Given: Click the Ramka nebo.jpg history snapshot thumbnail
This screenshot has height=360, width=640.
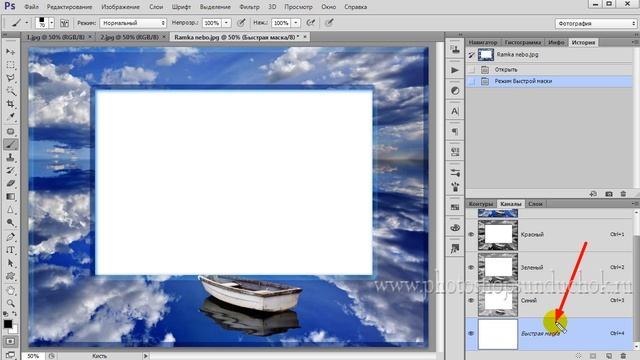Looking at the screenshot, I should pyautogui.click(x=486, y=55).
